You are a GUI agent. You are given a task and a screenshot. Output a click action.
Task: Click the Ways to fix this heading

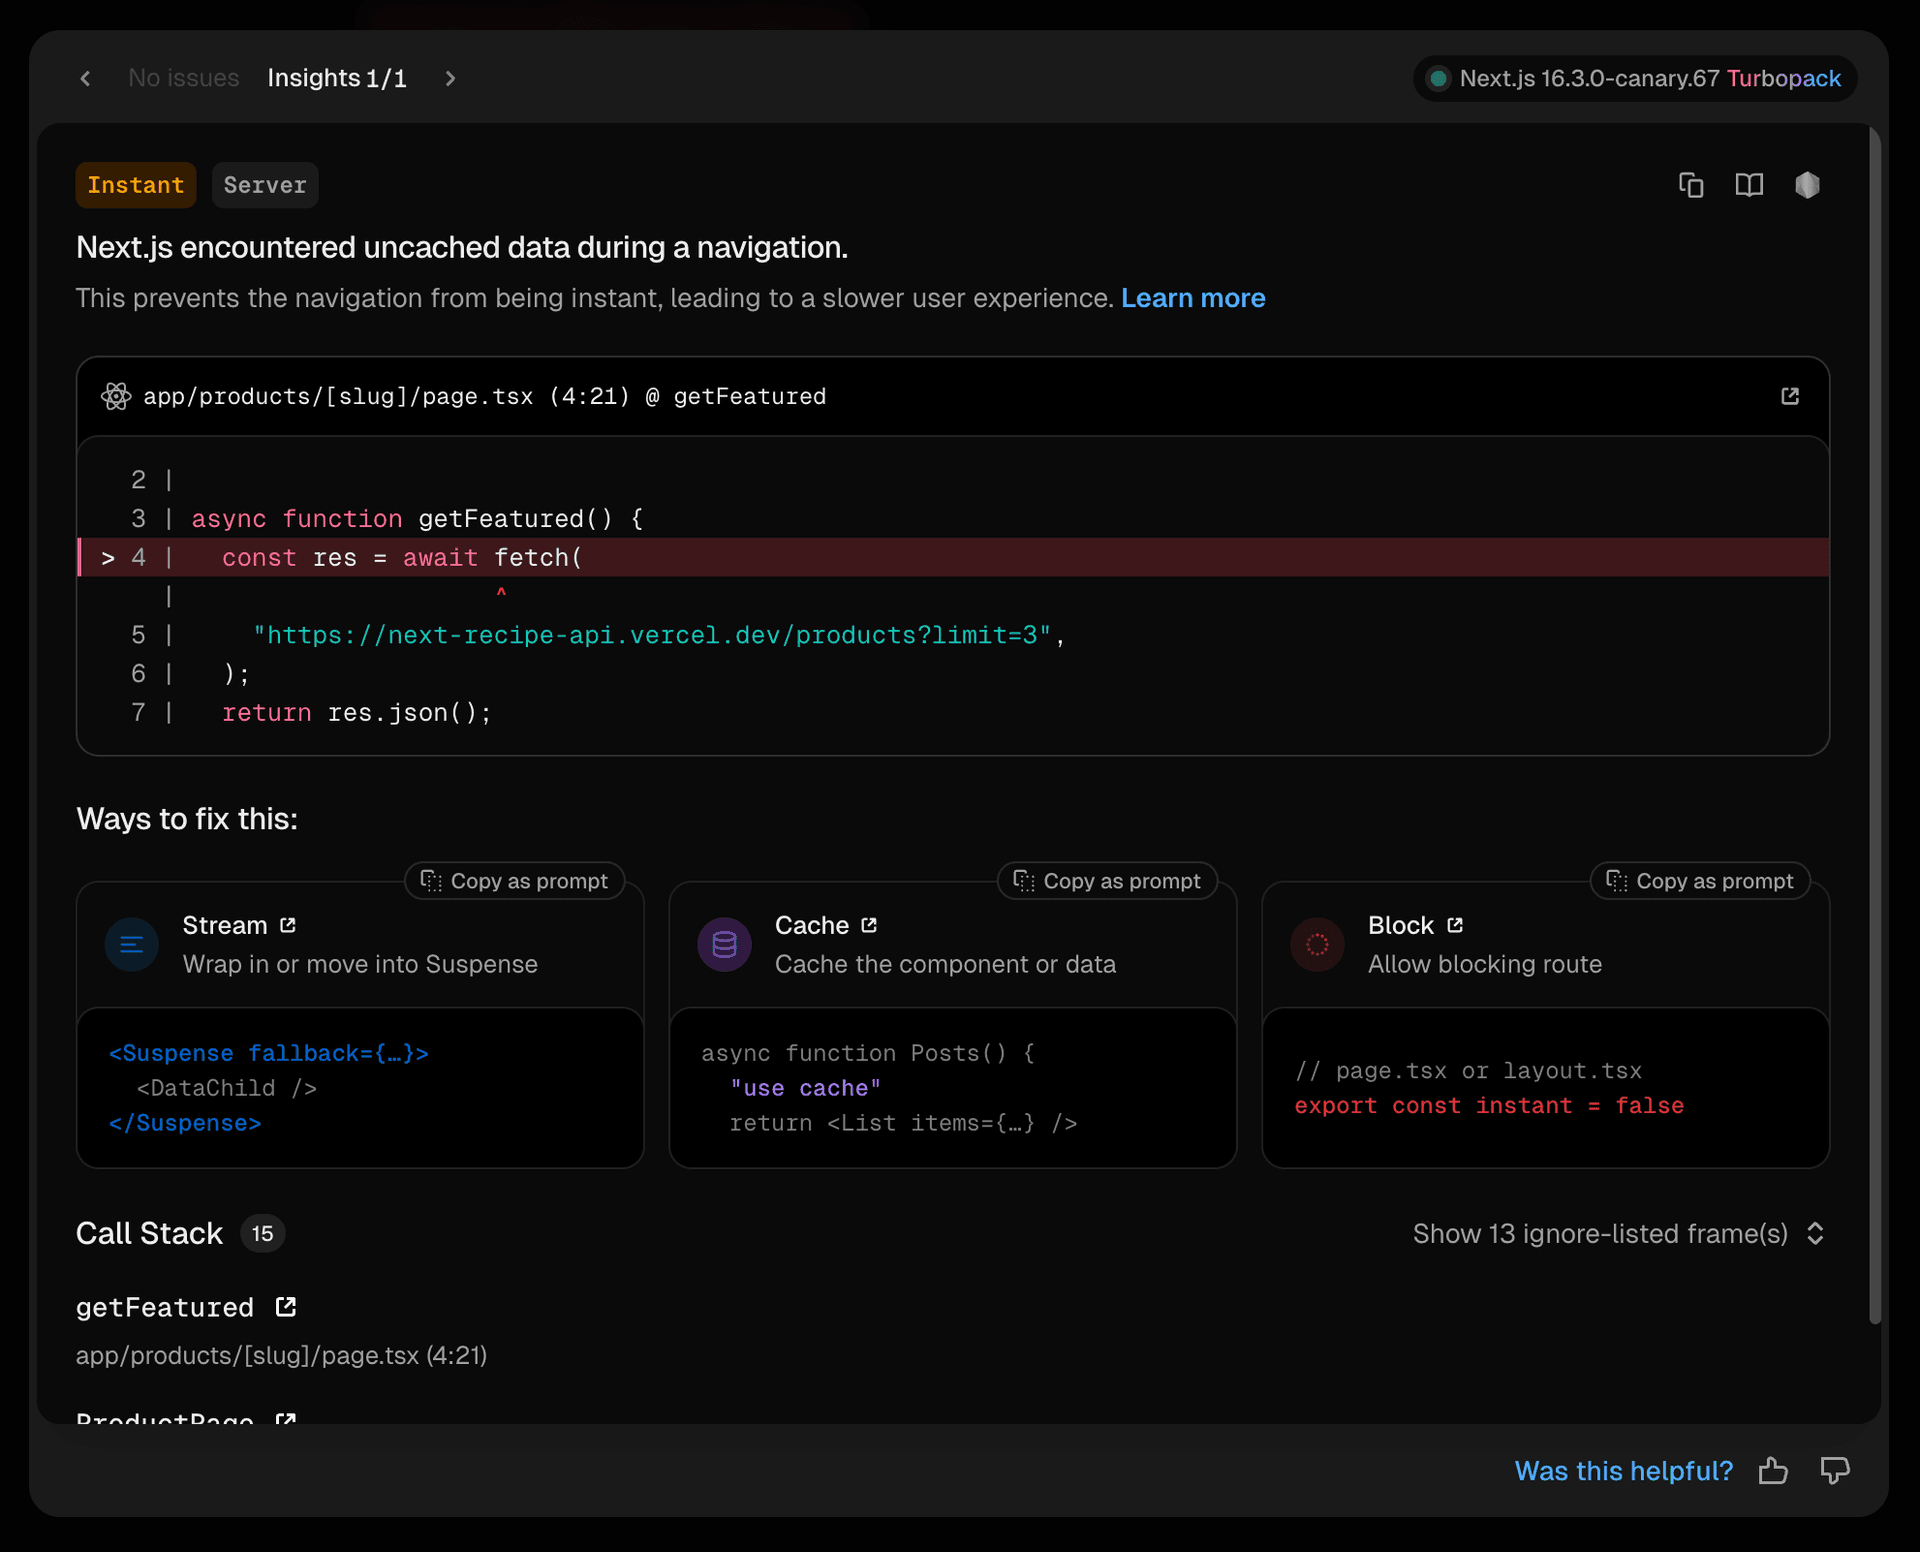(x=187, y=819)
